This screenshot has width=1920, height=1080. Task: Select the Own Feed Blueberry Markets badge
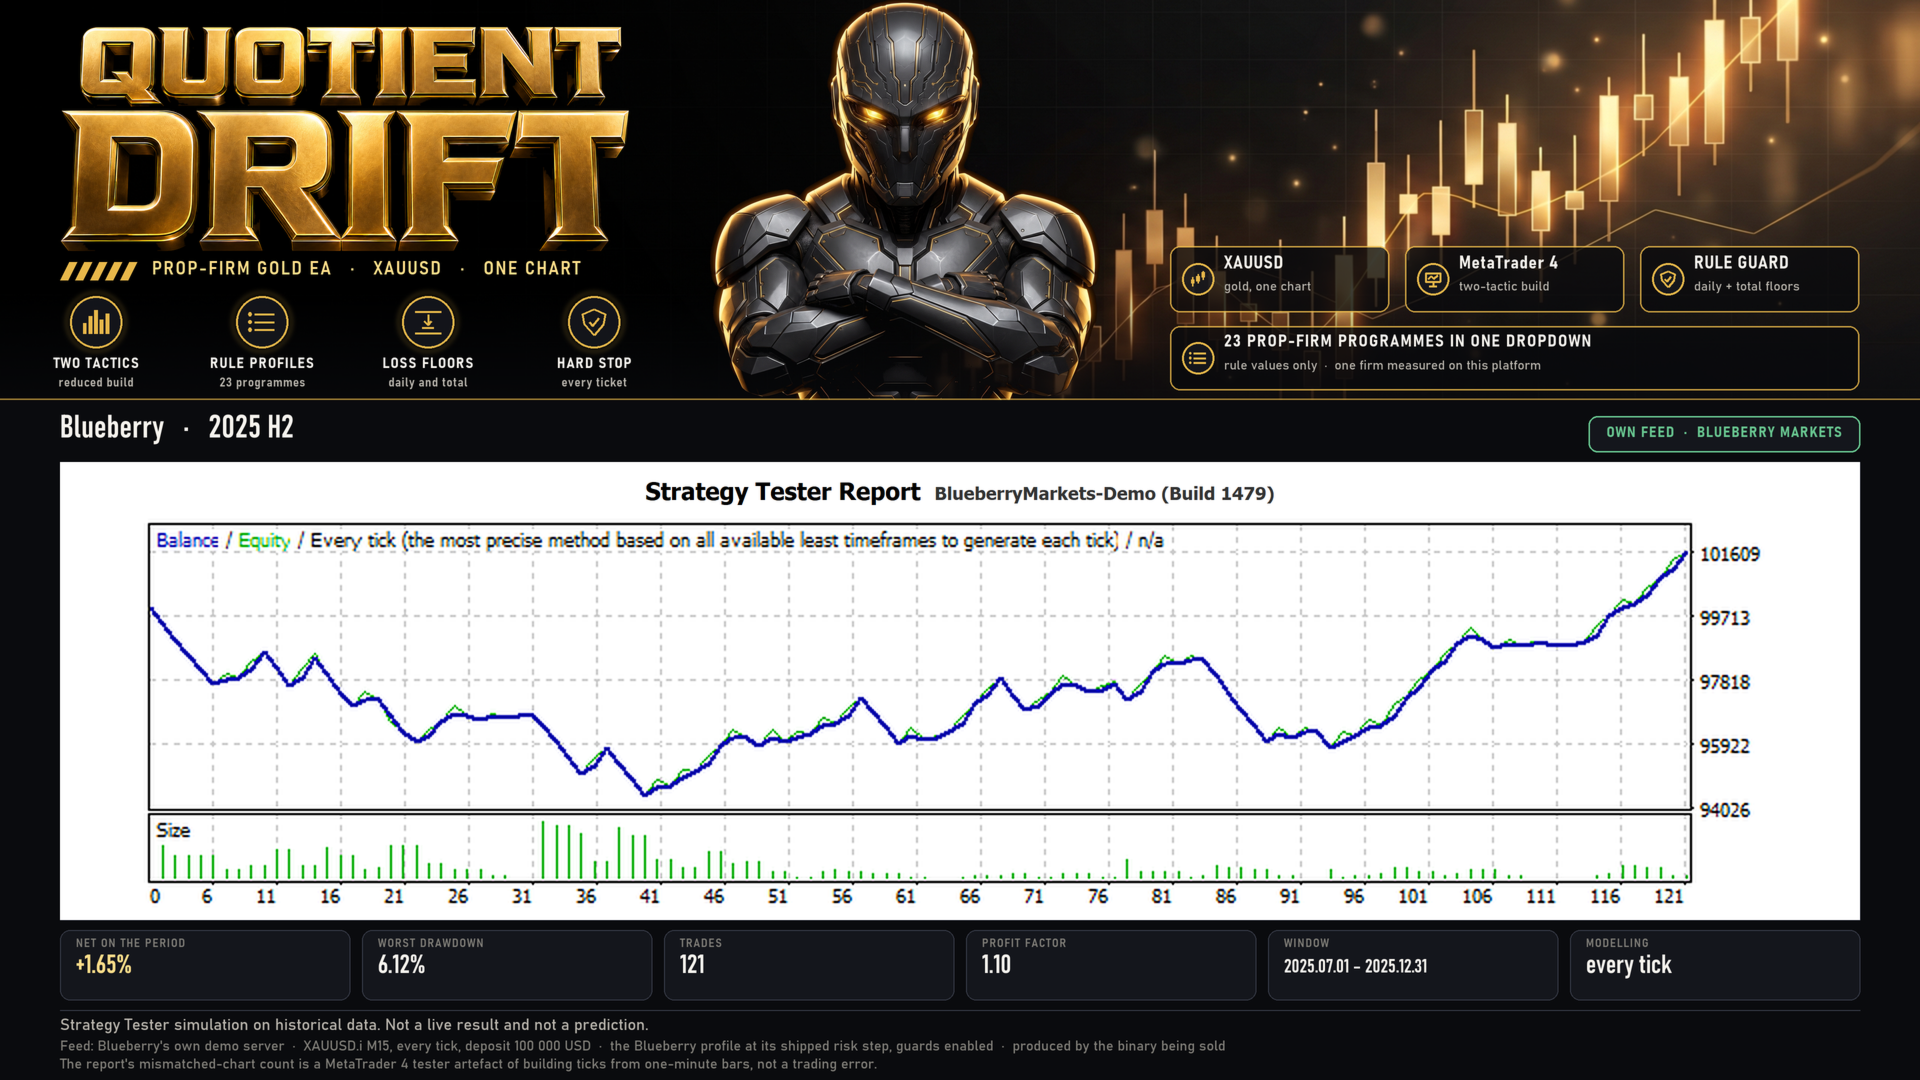[x=1724, y=433]
